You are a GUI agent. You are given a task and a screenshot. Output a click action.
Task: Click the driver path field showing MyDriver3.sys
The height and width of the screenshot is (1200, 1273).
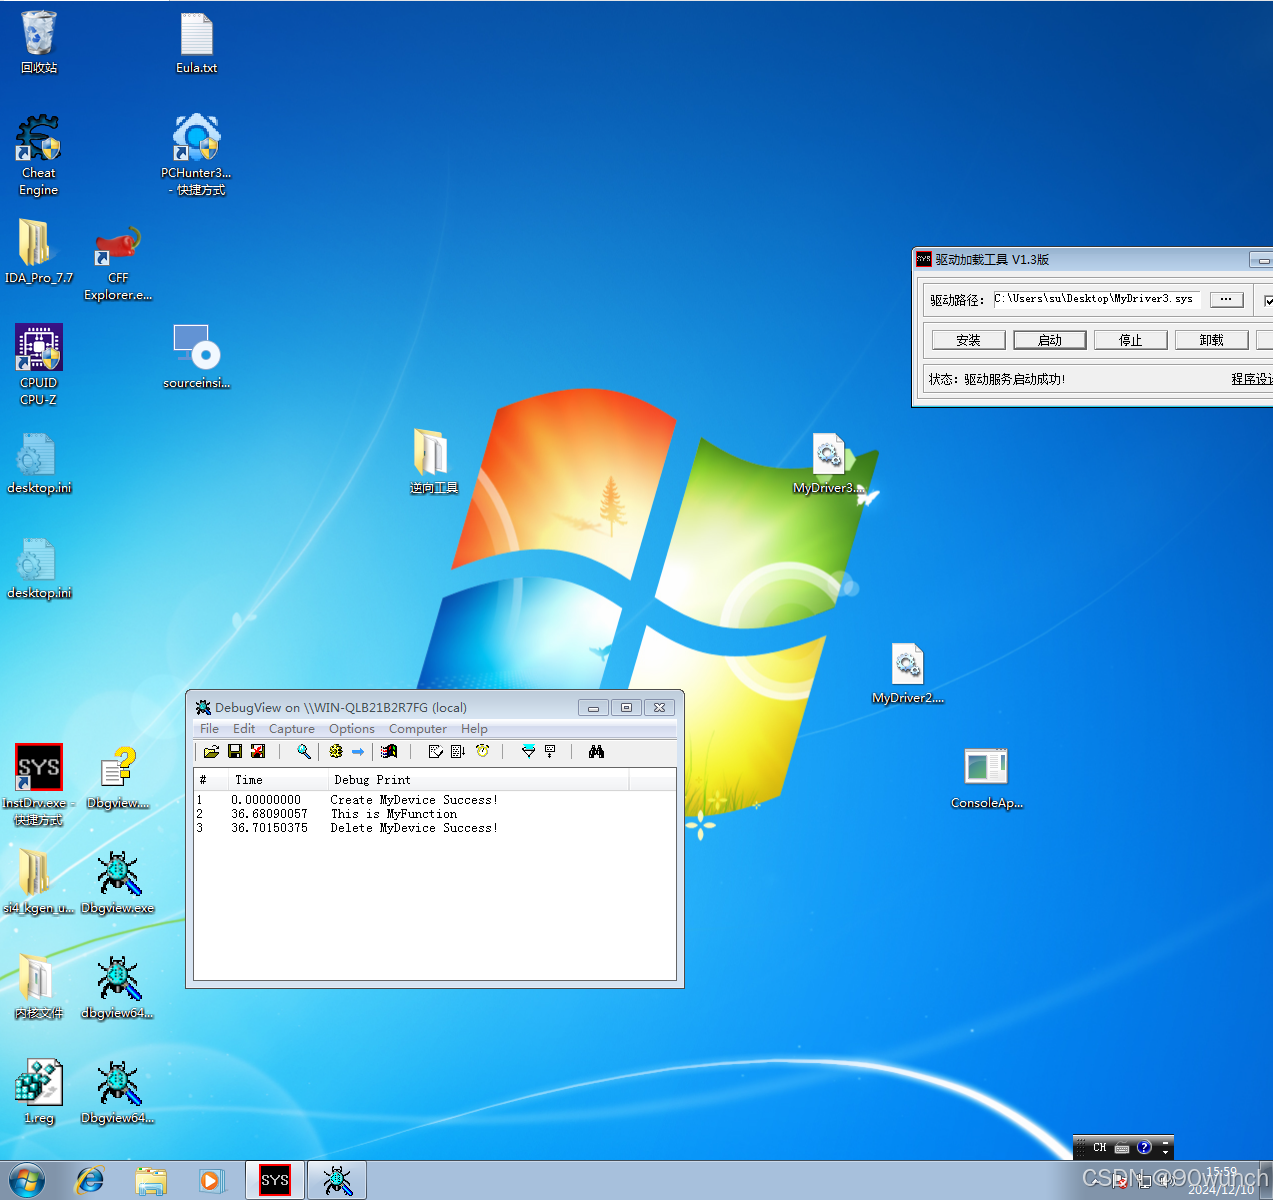(x=1096, y=299)
